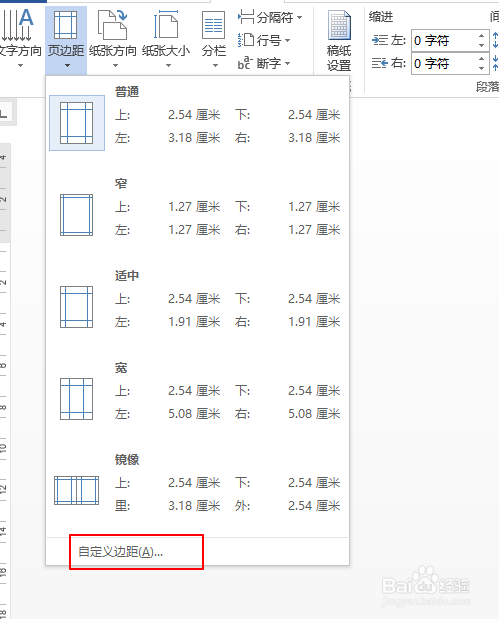This screenshot has width=499, height=619.
Task: Choose the 普通 margin title text
Action: [127, 92]
